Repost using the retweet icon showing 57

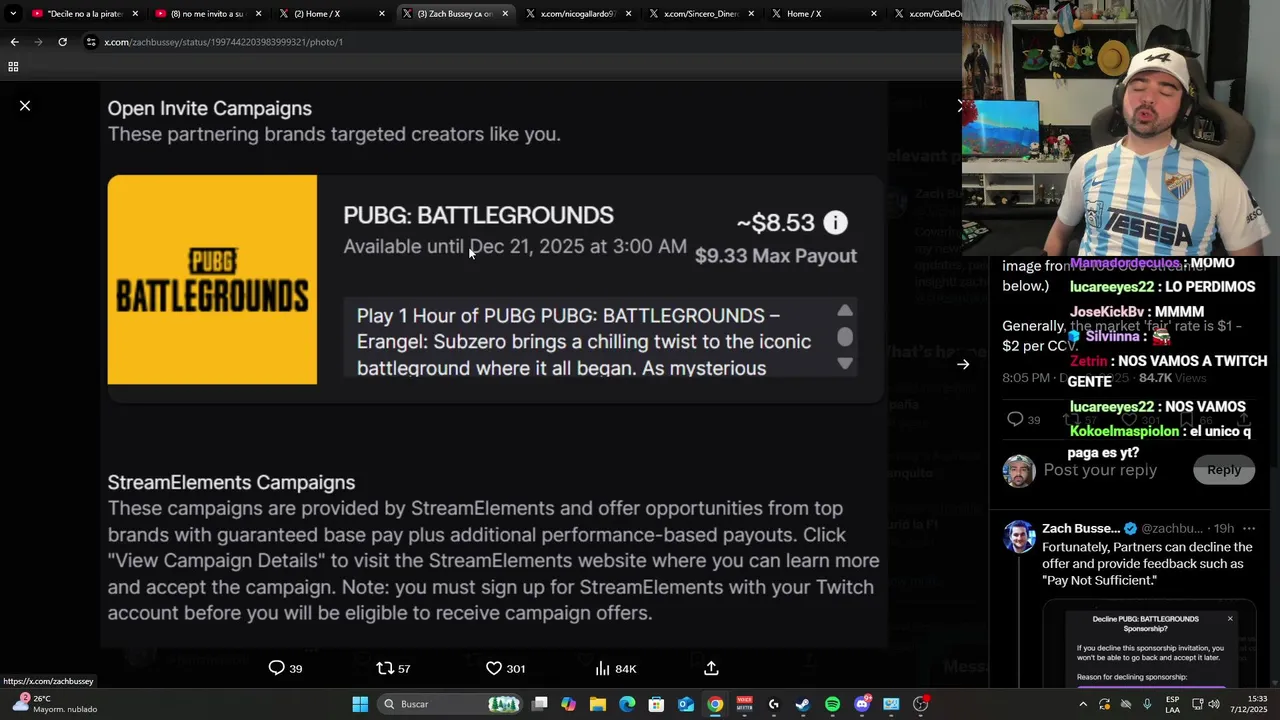[393, 668]
